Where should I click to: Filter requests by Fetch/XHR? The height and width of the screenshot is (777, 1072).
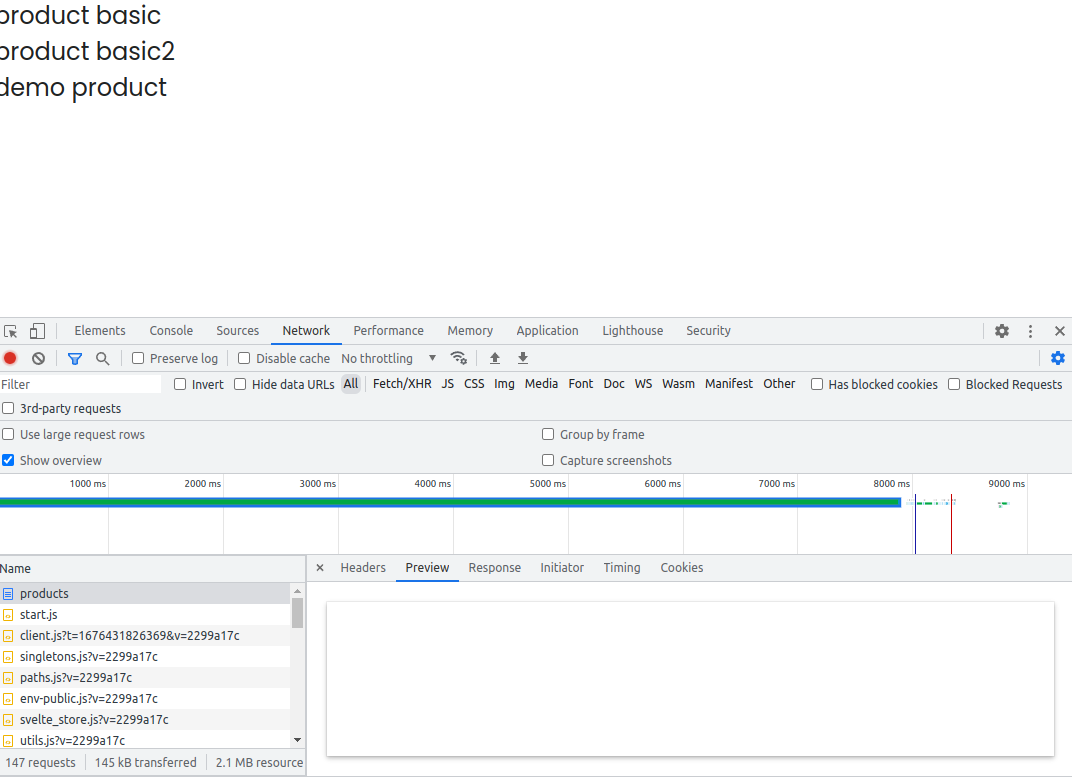coord(402,383)
